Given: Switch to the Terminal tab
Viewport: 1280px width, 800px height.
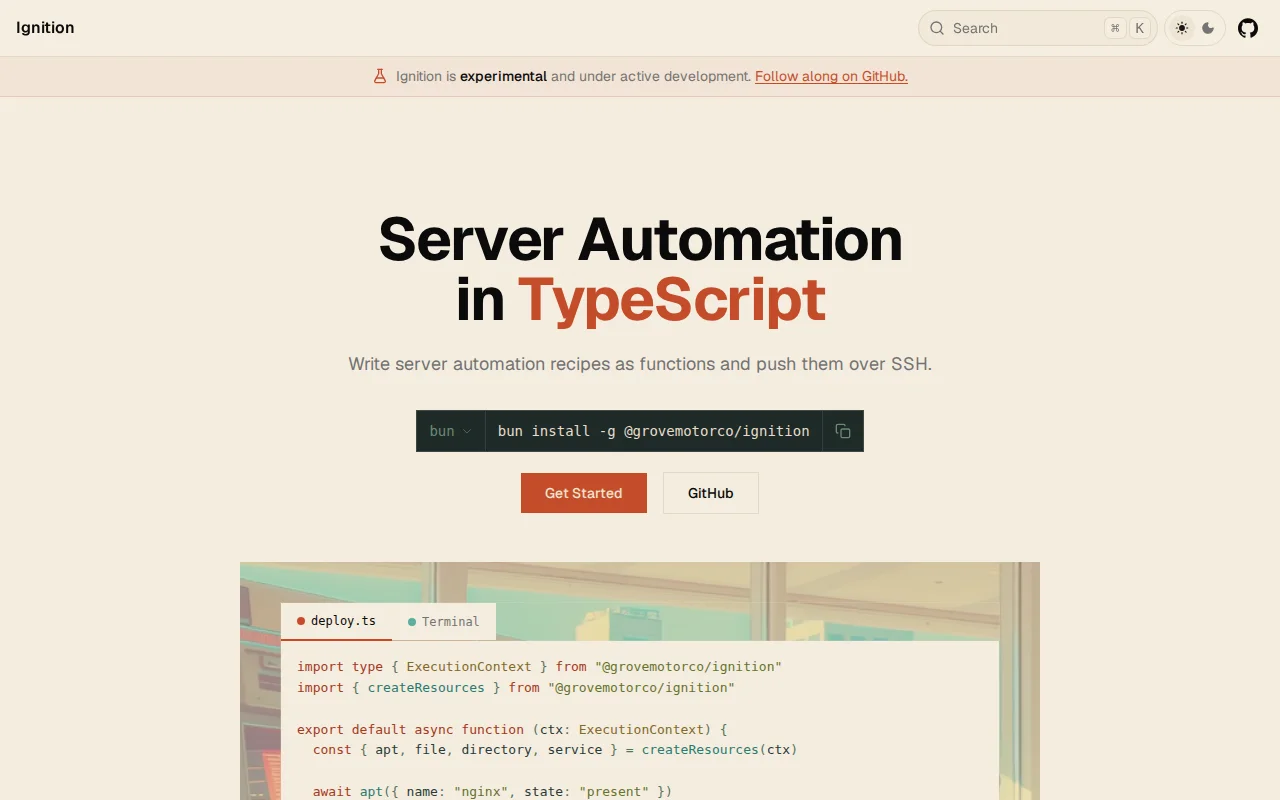Looking at the screenshot, I should pyautogui.click(x=444, y=621).
